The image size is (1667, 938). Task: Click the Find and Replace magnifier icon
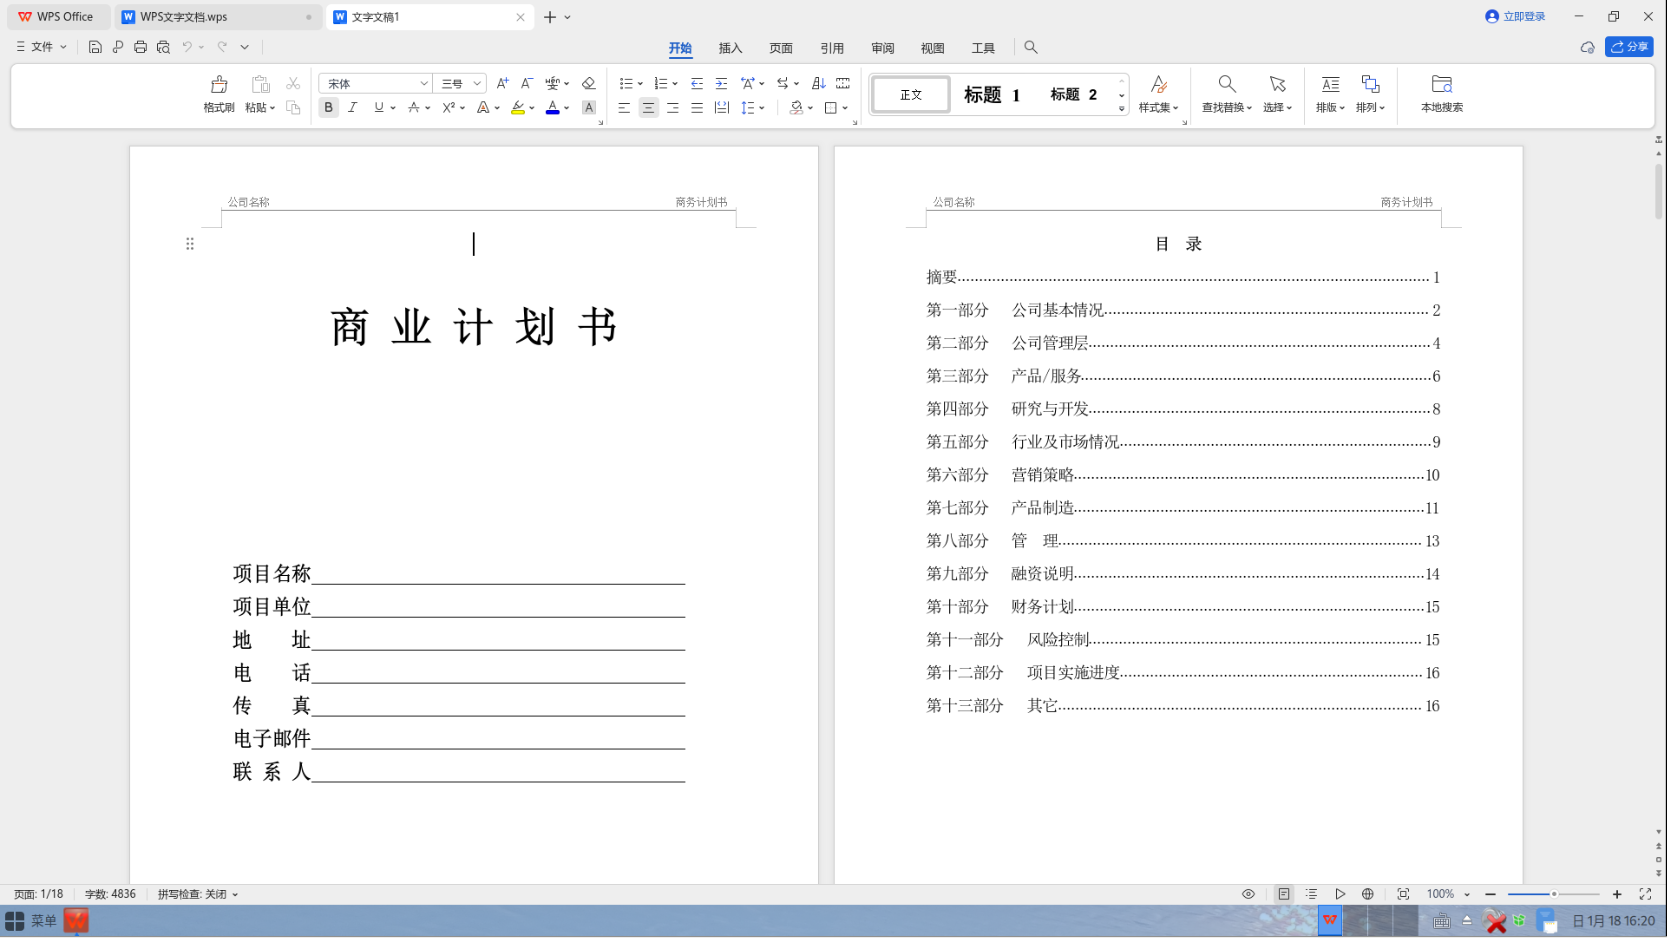pyautogui.click(x=1227, y=84)
